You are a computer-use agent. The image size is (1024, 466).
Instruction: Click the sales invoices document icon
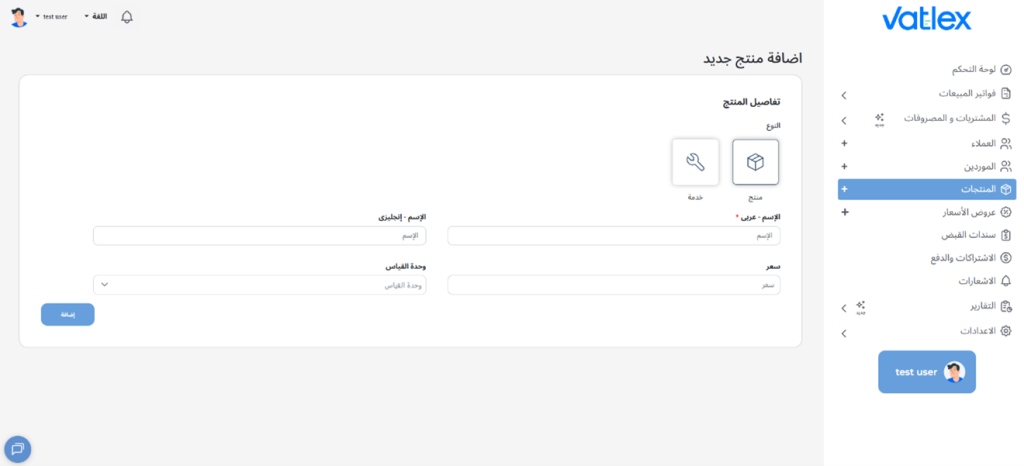pos(1006,94)
